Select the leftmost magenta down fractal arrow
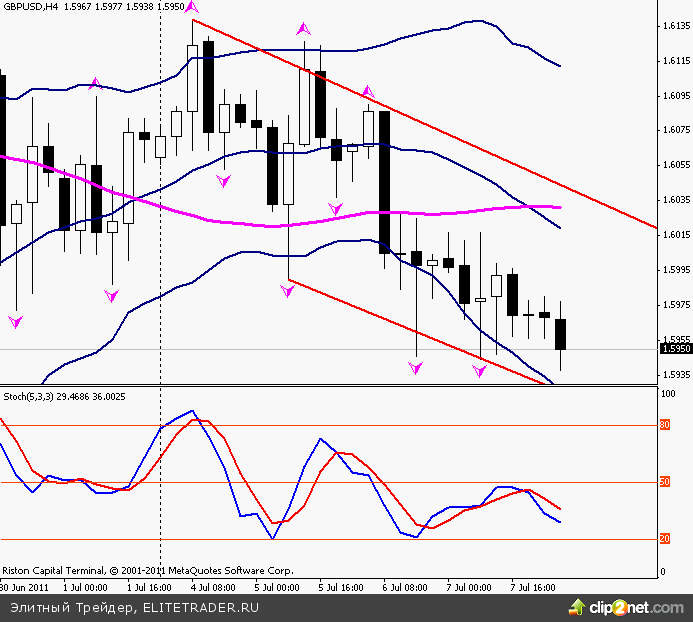The image size is (693, 622). click(15, 321)
